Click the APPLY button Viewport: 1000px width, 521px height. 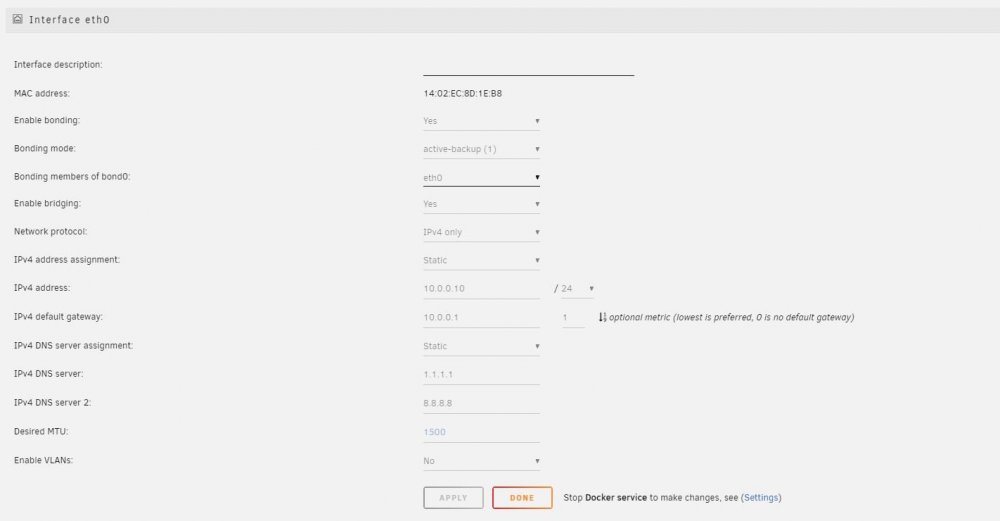pos(453,497)
